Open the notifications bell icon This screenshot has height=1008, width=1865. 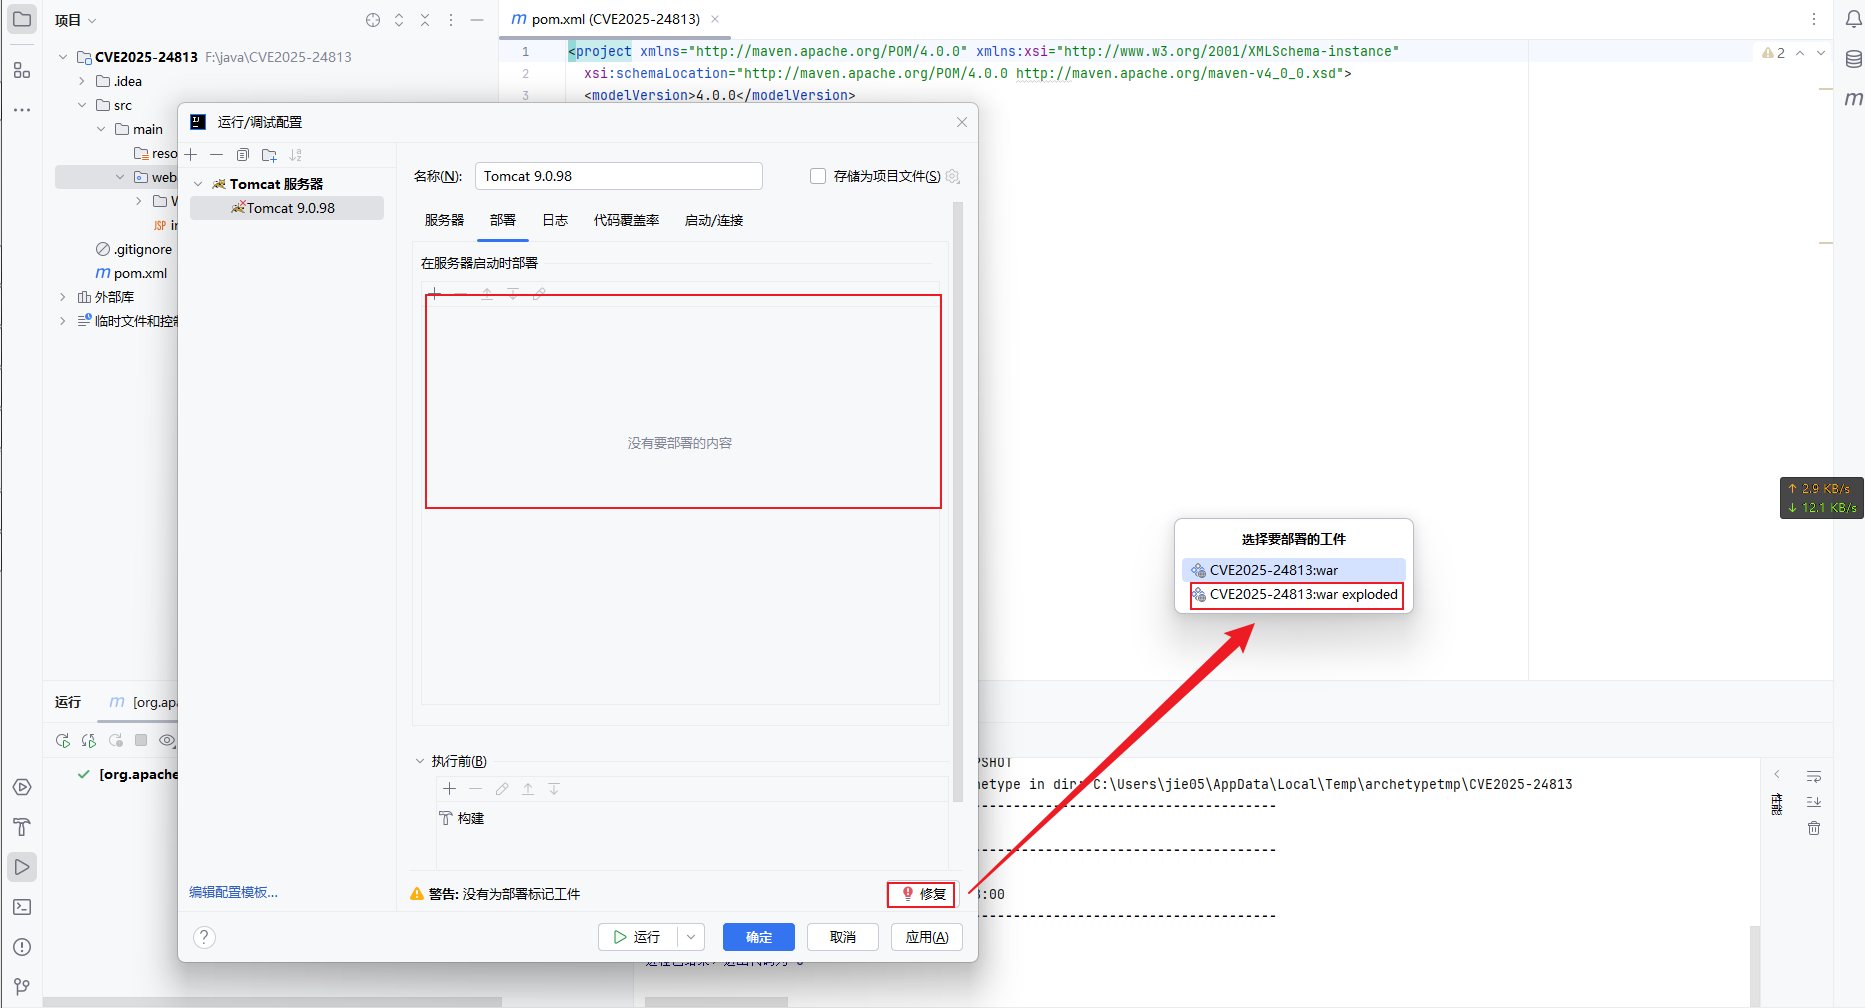1853,19
